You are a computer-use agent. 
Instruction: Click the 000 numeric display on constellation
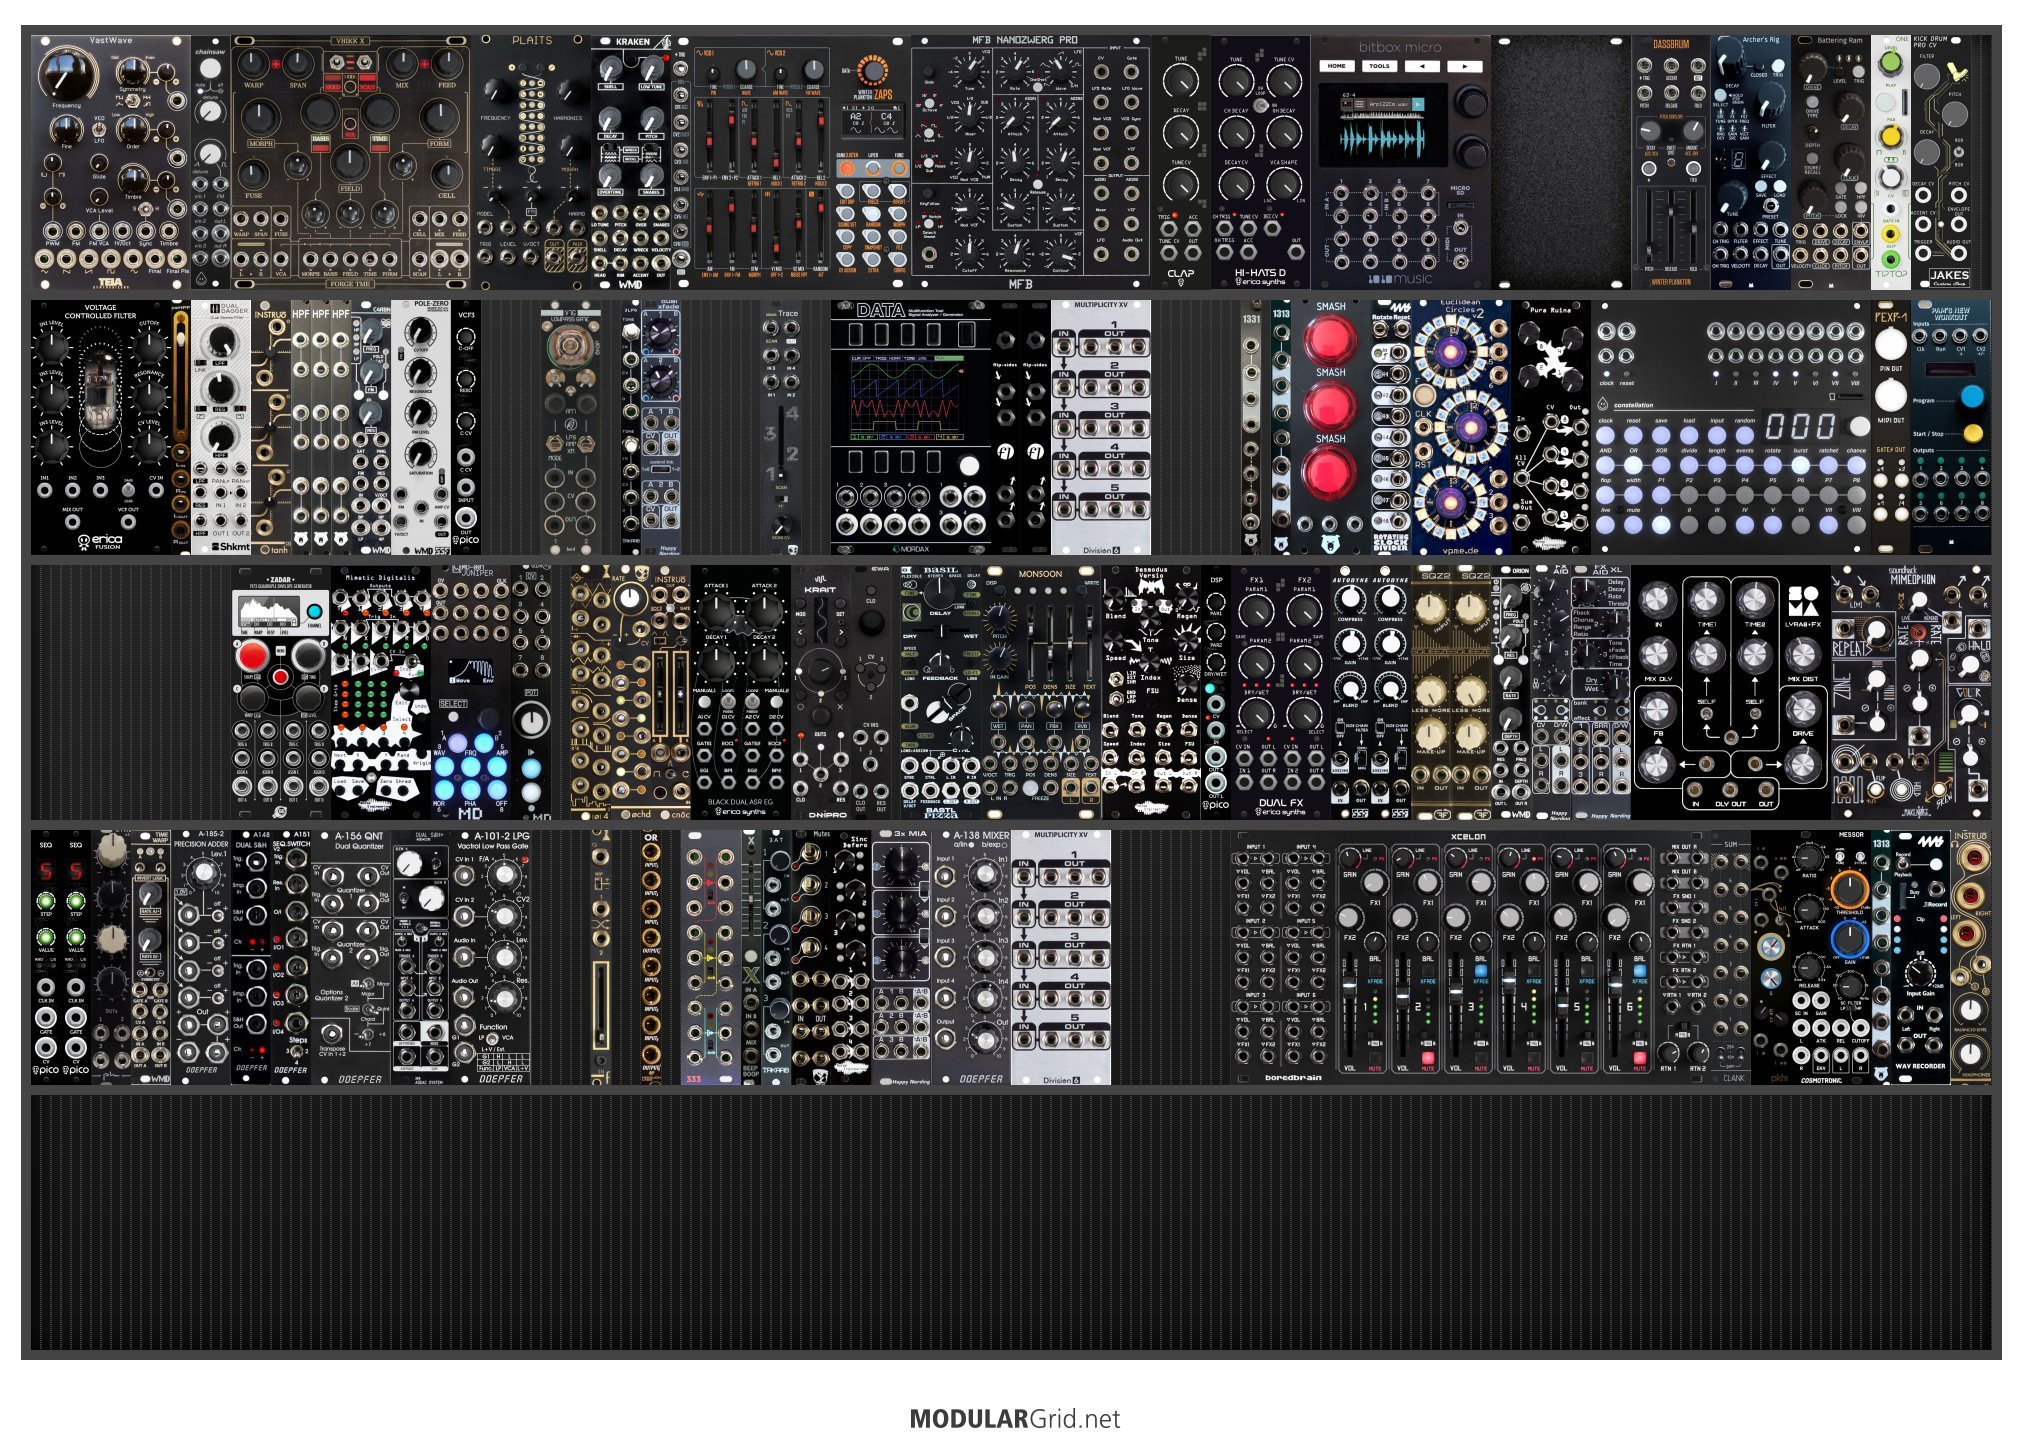[1800, 427]
